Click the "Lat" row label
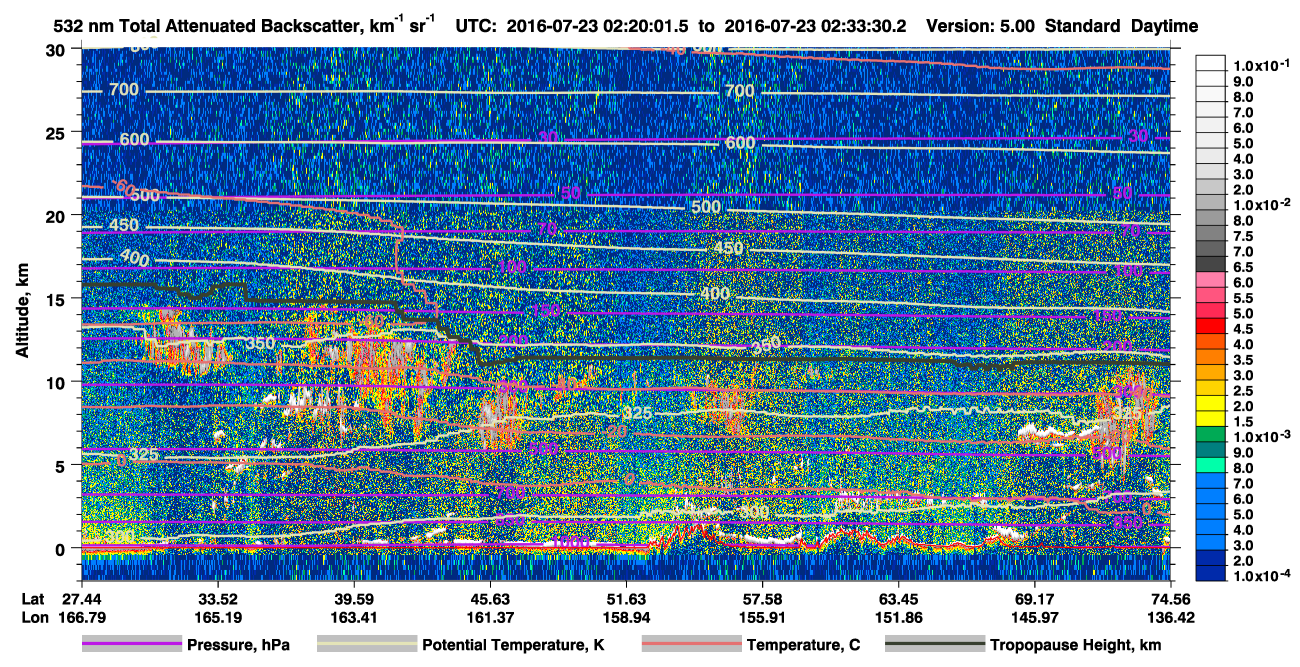This screenshot has width=1300, height=667. point(31,598)
